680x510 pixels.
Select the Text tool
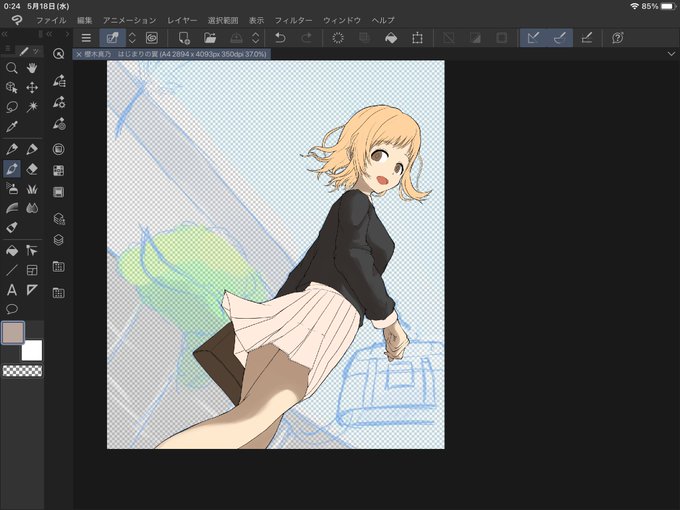[x=12, y=290]
